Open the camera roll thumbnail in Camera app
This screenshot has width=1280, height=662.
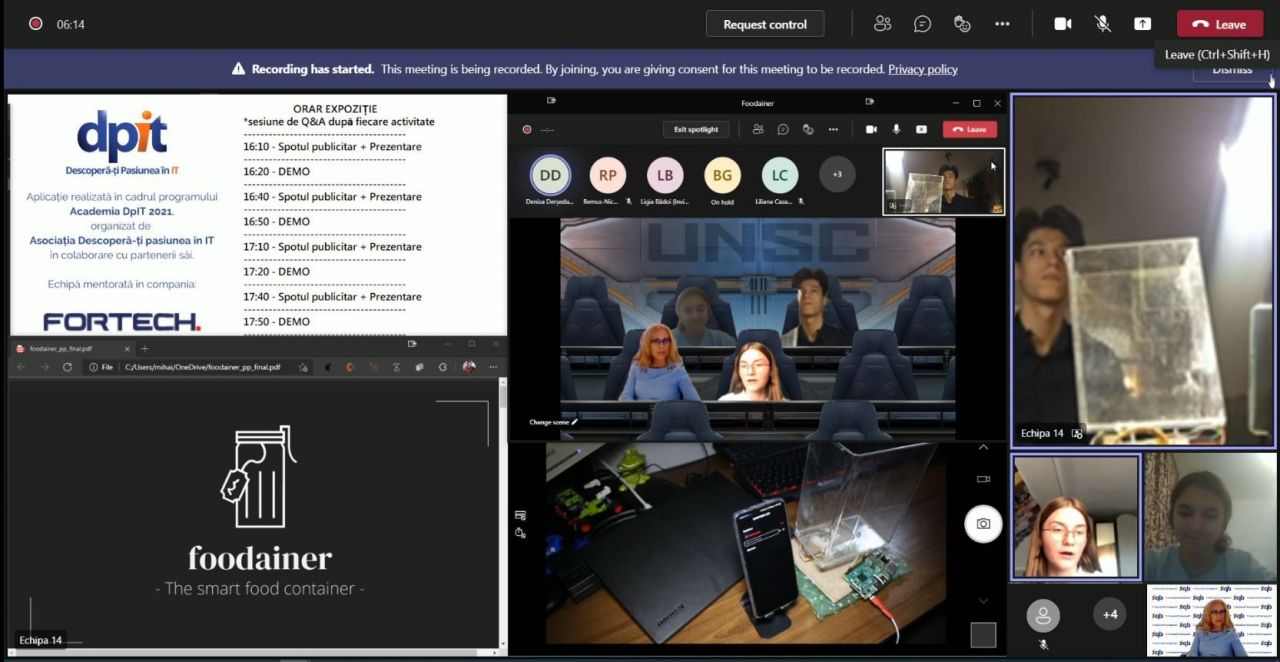[983, 635]
